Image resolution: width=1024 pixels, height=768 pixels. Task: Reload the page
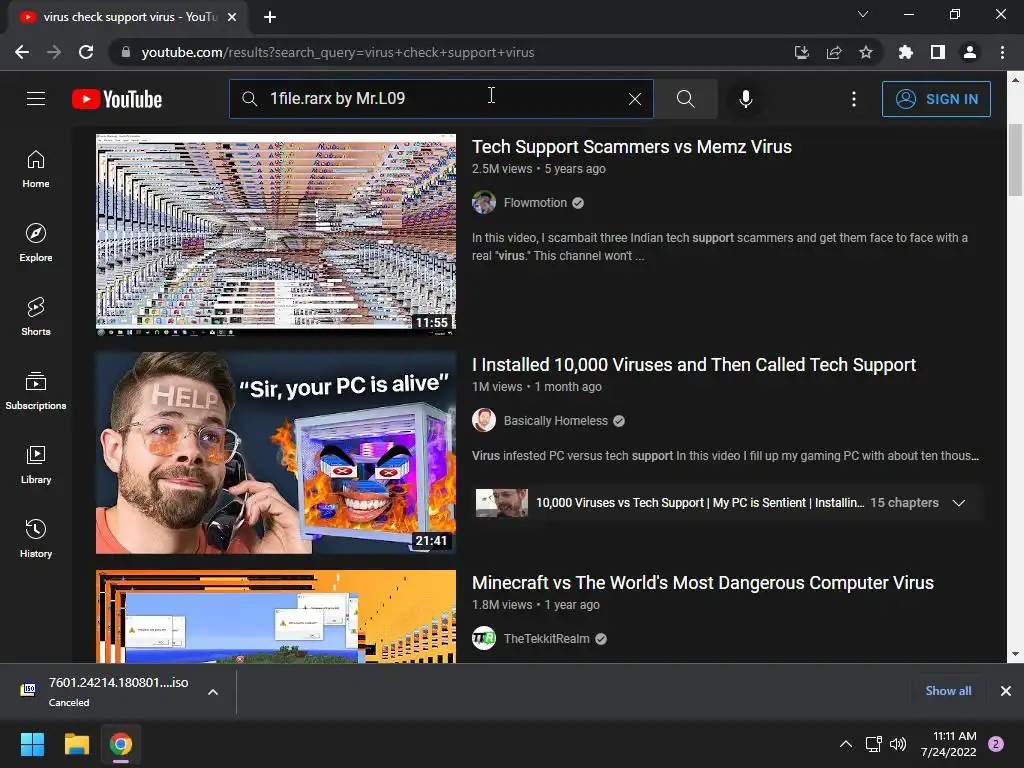tap(86, 52)
